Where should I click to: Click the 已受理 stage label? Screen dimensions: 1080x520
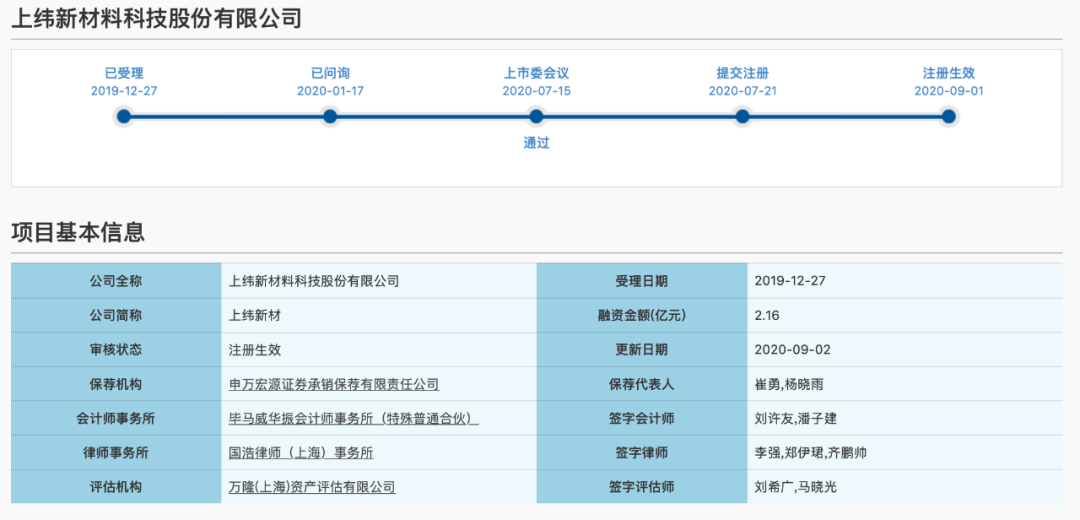point(124,73)
